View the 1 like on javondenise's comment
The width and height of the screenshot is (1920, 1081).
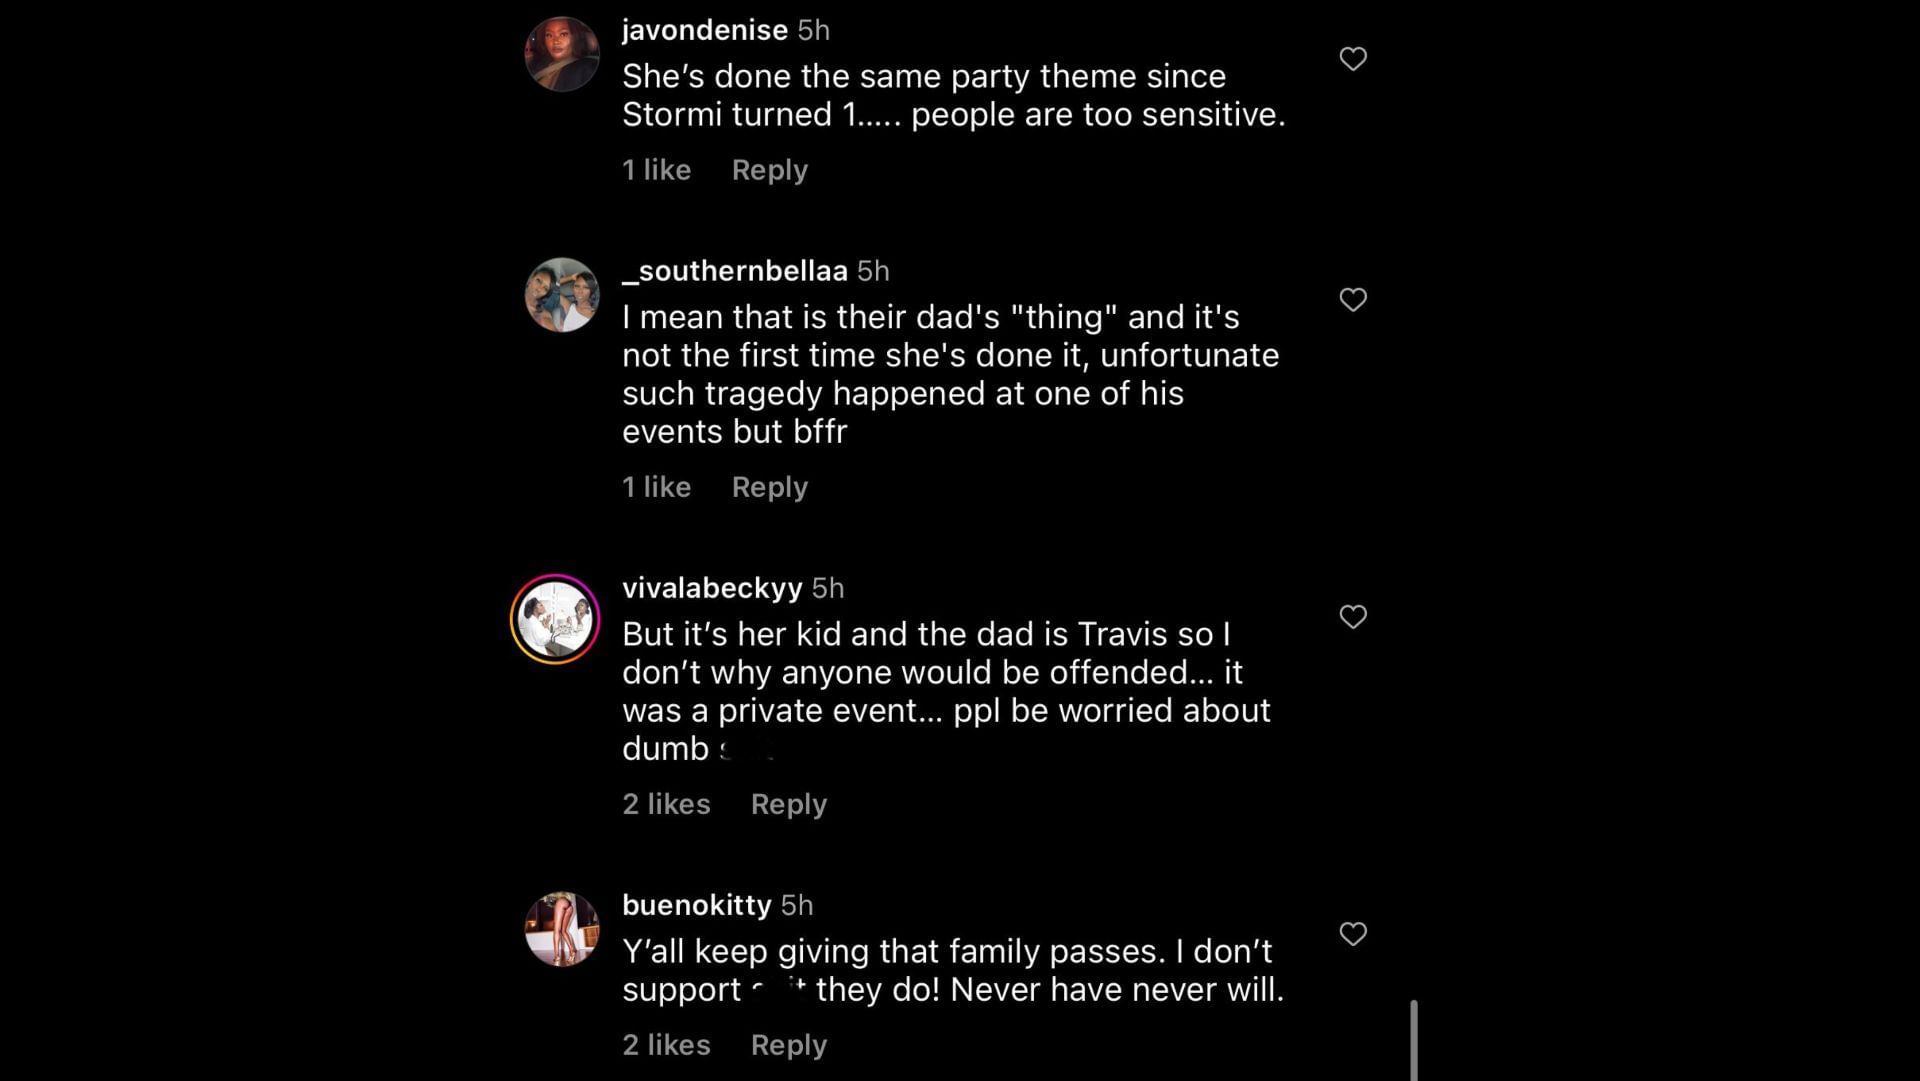click(656, 170)
